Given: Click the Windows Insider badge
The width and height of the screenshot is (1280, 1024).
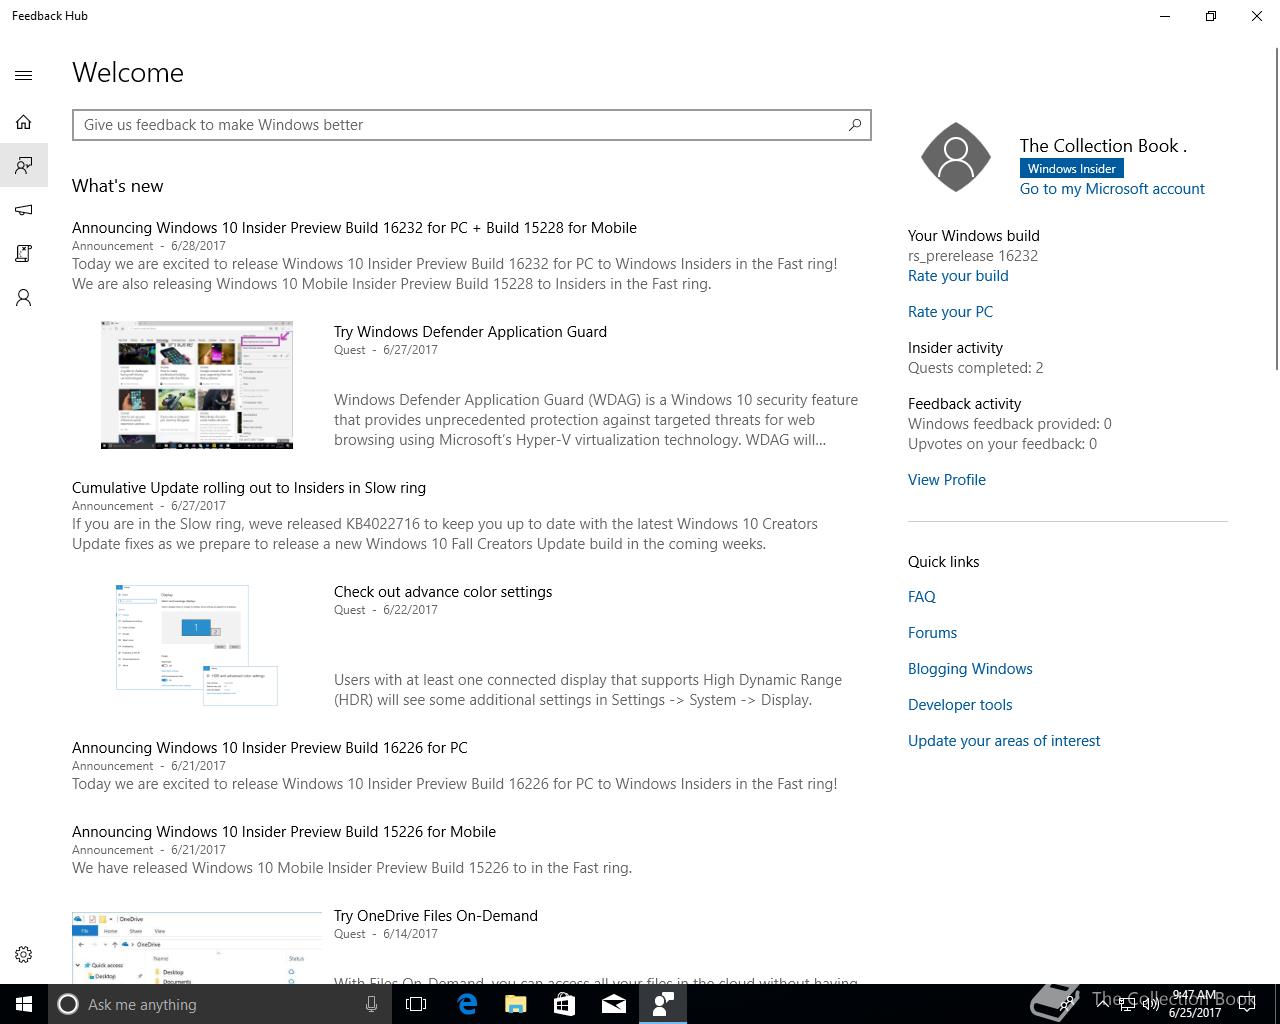Looking at the screenshot, I should coord(1072,169).
